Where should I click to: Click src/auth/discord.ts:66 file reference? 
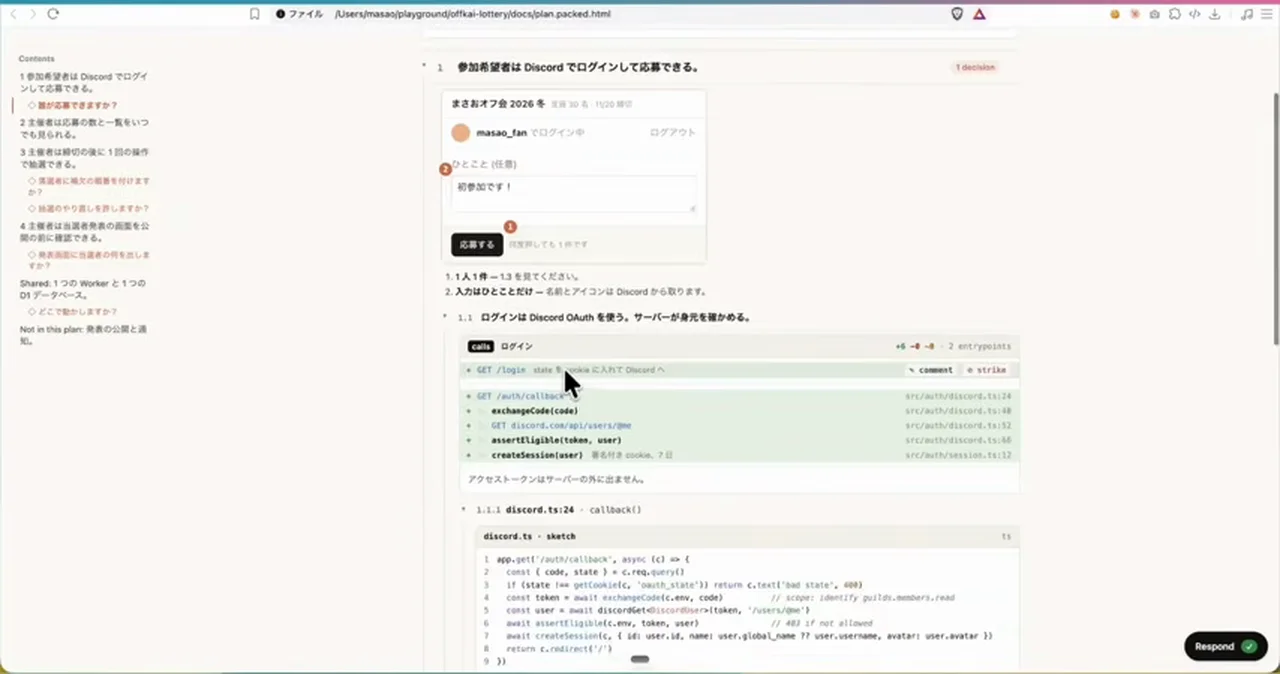(958, 440)
